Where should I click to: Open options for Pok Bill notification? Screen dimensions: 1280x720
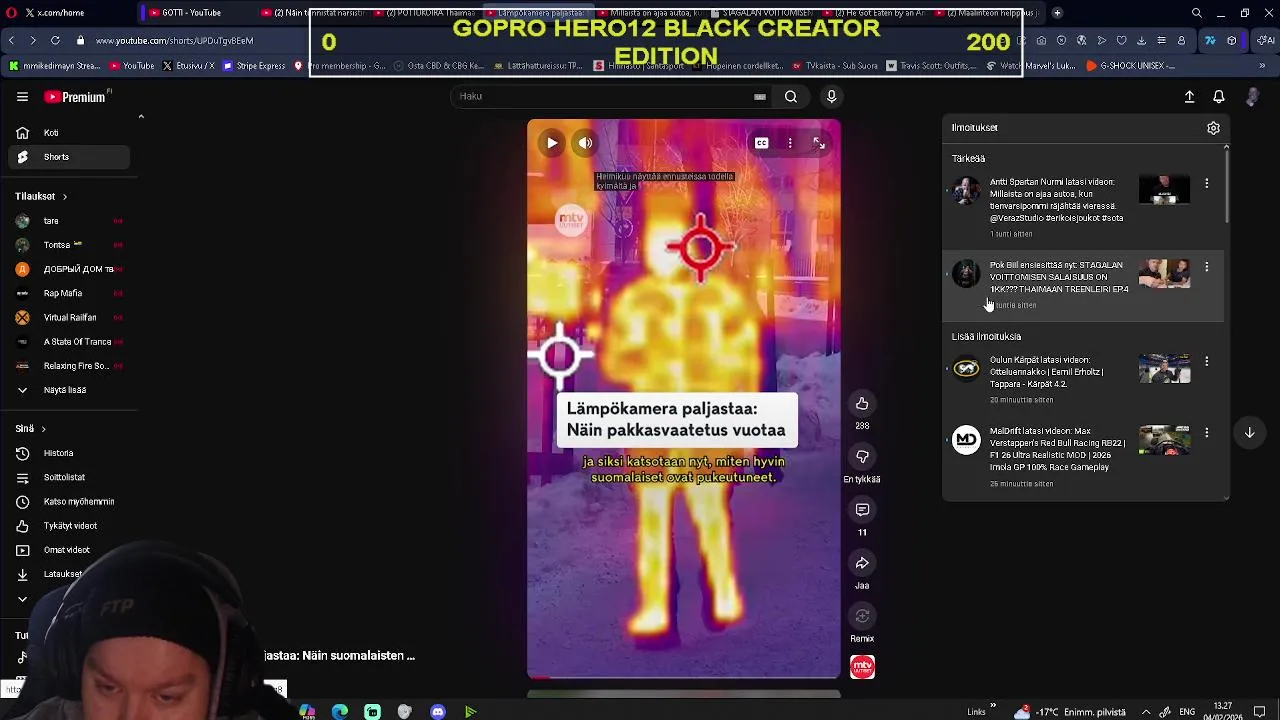click(1206, 267)
